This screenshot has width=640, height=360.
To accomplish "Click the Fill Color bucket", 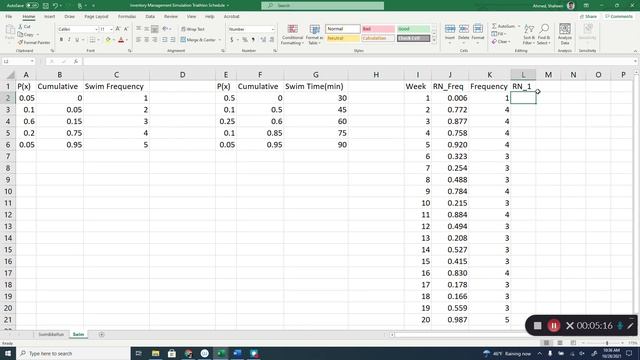I will pos(108,40).
